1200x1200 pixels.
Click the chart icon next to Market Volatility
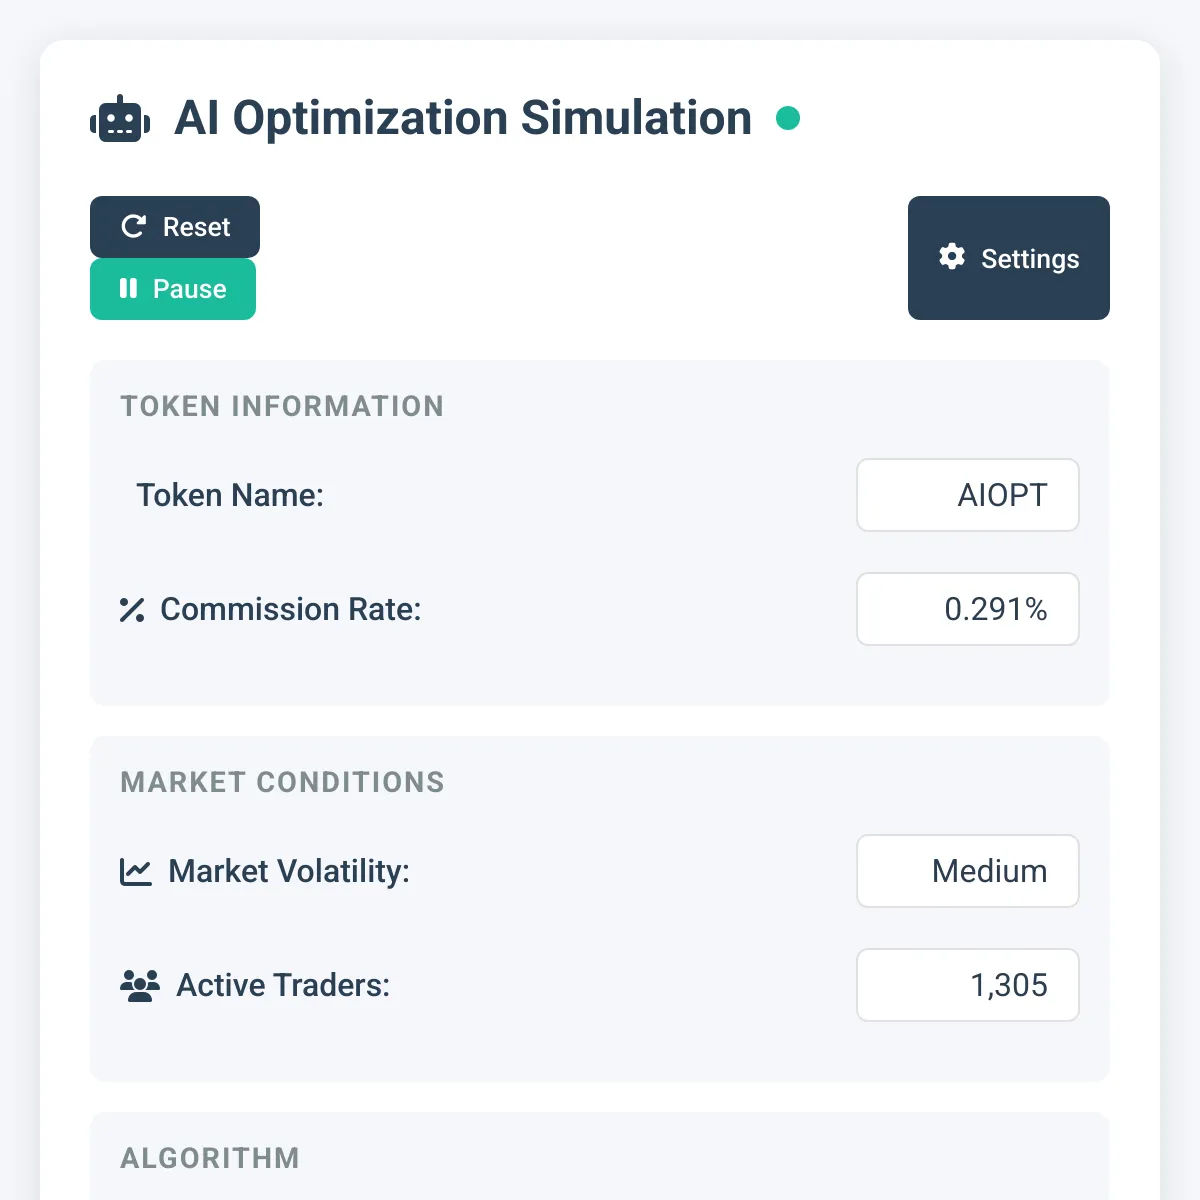tap(137, 871)
